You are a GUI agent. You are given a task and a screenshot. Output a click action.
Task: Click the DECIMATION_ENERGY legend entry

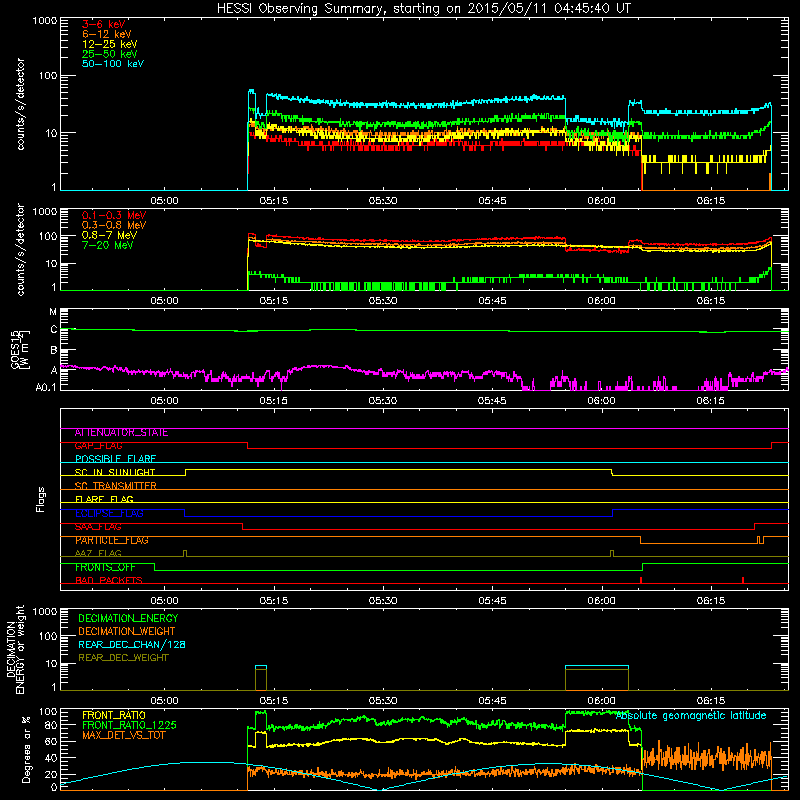coord(128,618)
